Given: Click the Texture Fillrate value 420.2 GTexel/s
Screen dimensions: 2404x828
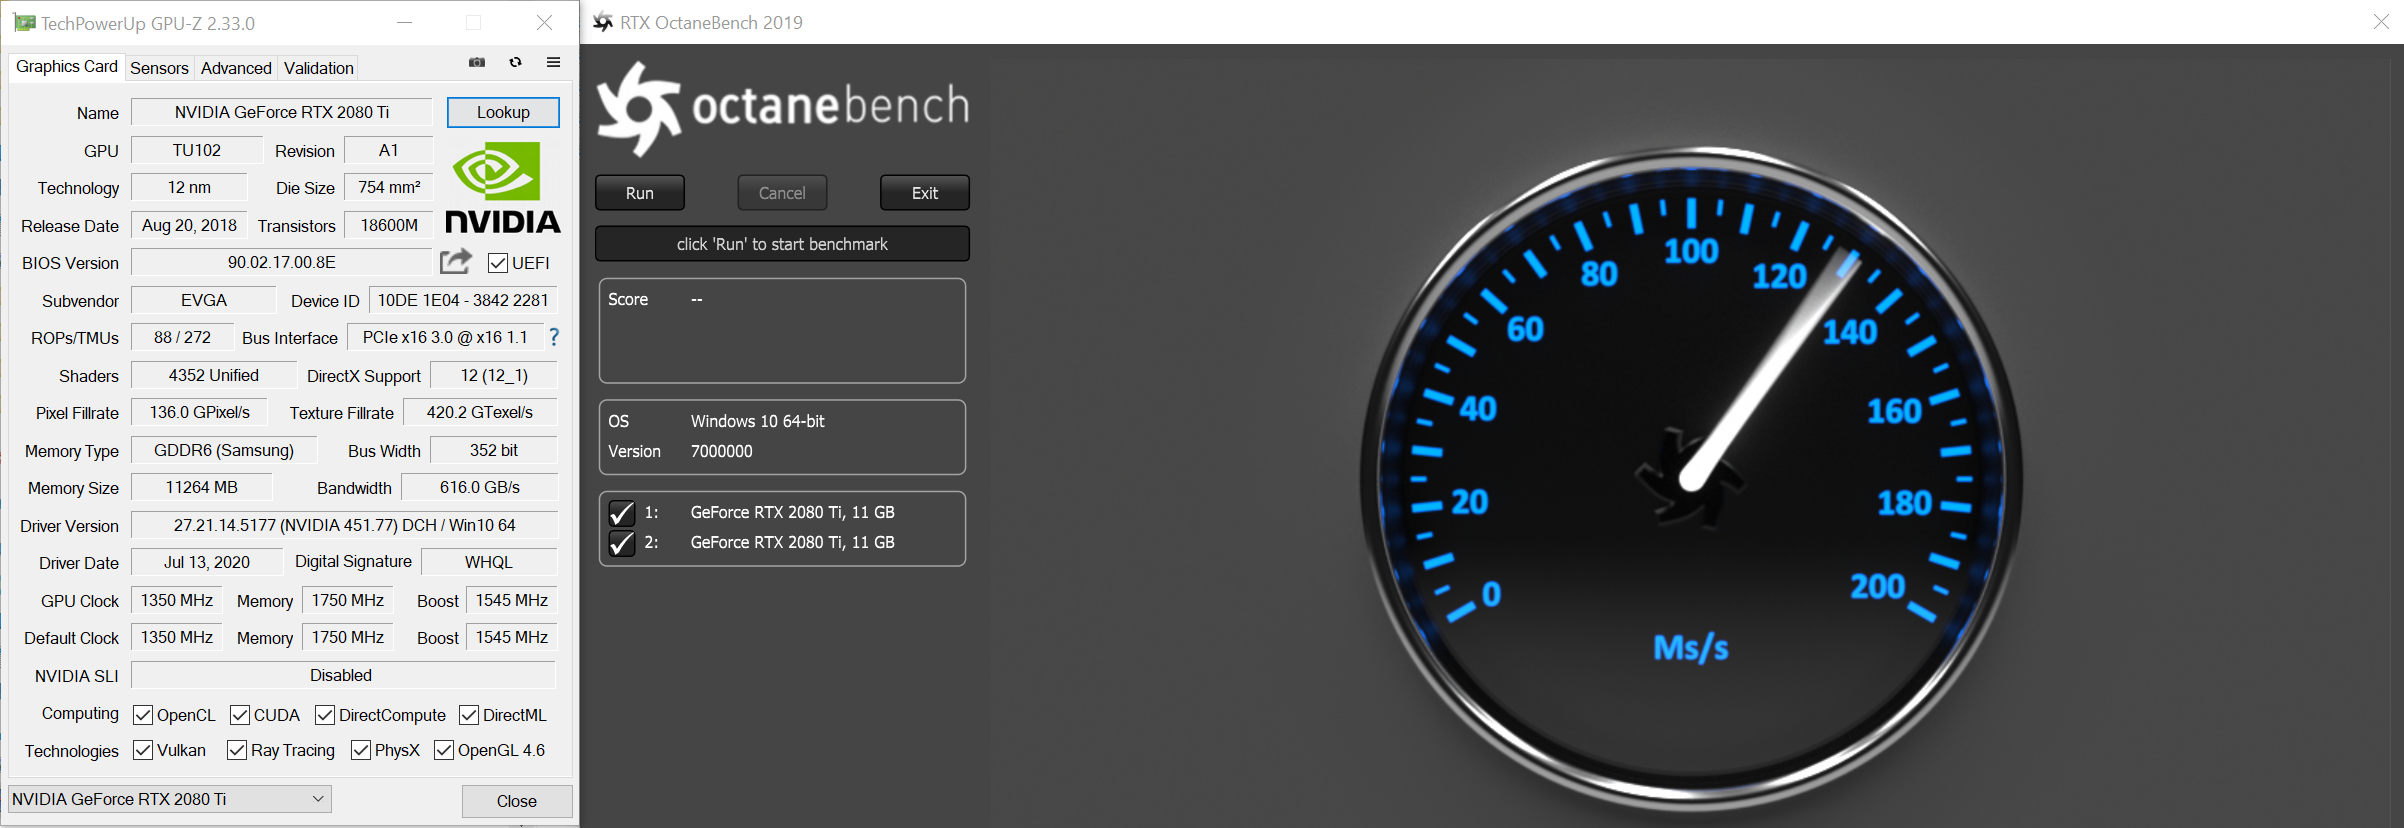Looking at the screenshot, I should [x=480, y=412].
